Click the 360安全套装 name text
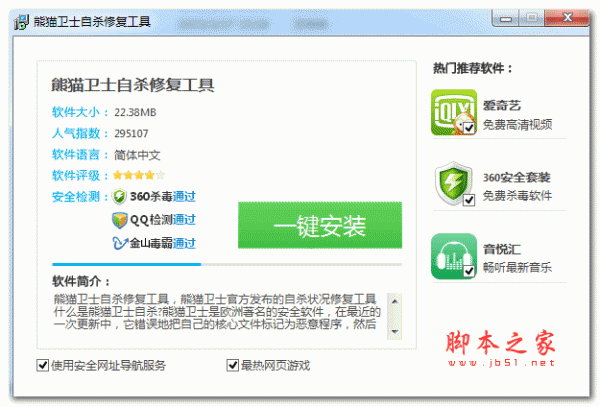 (517, 177)
